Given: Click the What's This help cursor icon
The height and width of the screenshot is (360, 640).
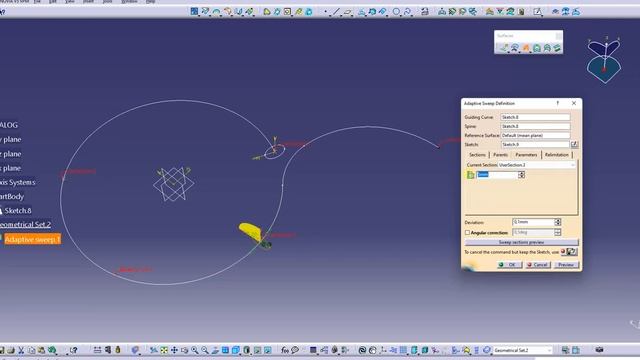Looking at the screenshot, I should pos(73,350).
